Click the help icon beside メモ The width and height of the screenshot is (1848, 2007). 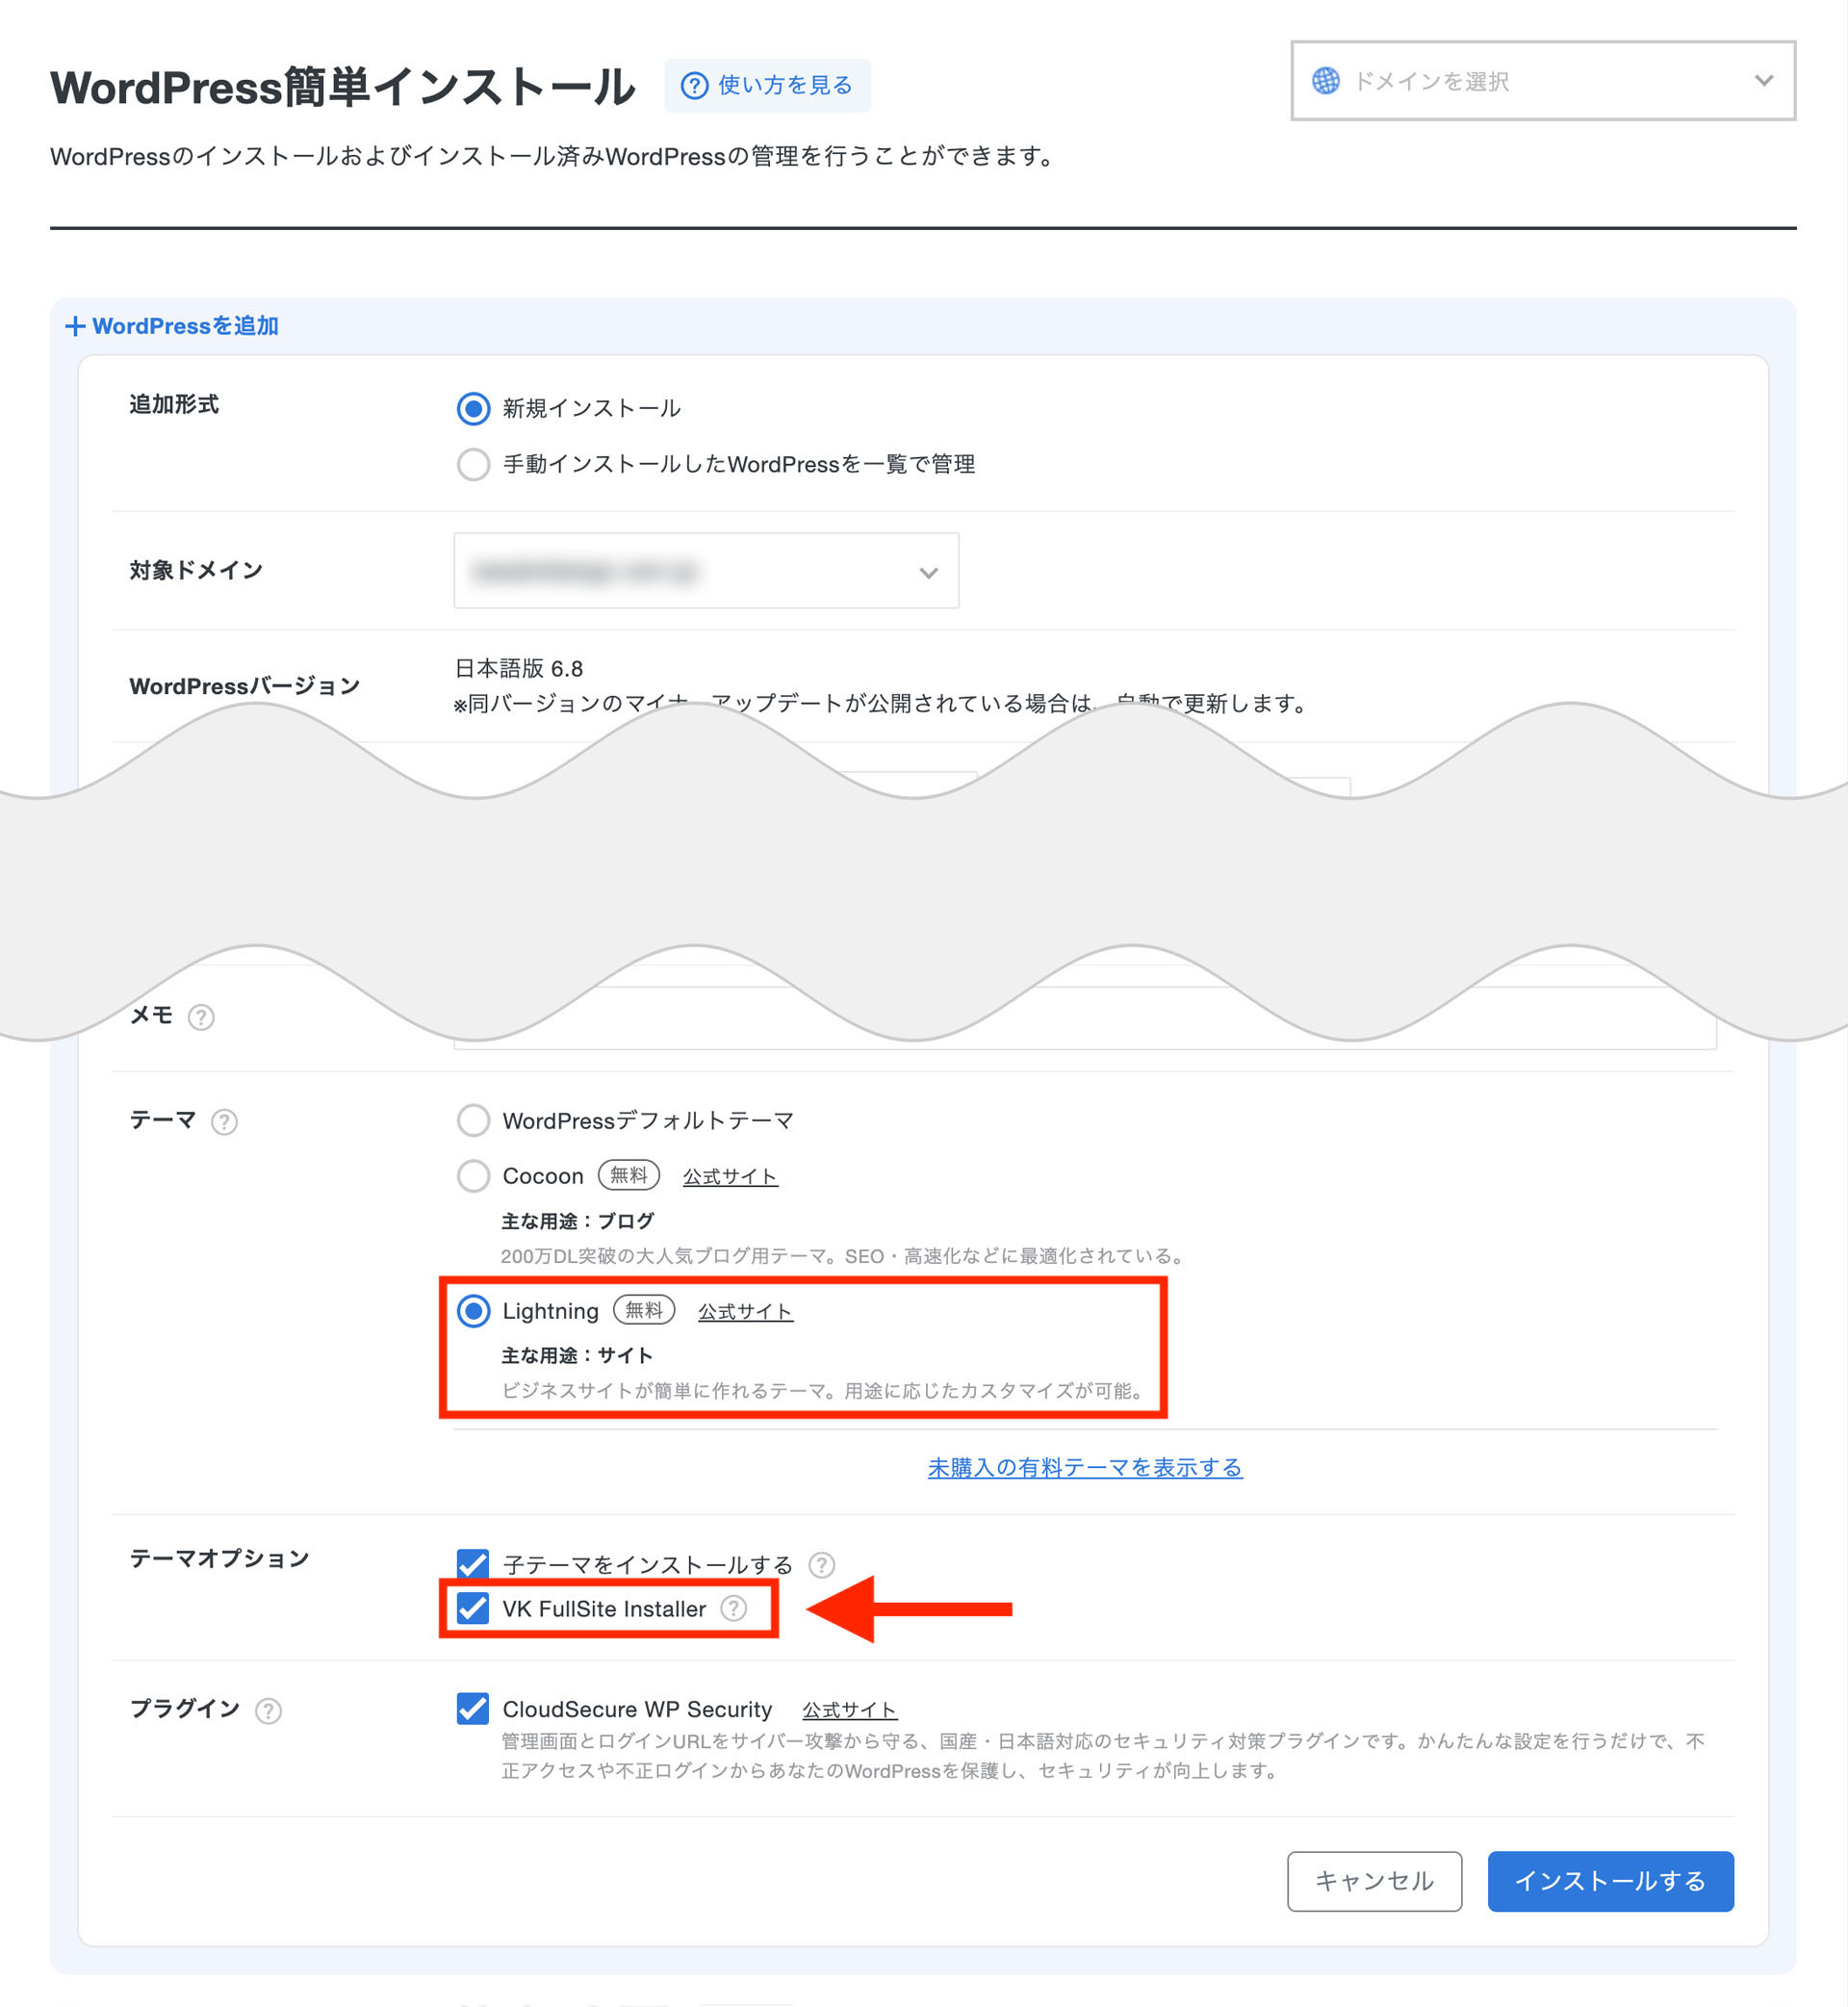tap(201, 1017)
